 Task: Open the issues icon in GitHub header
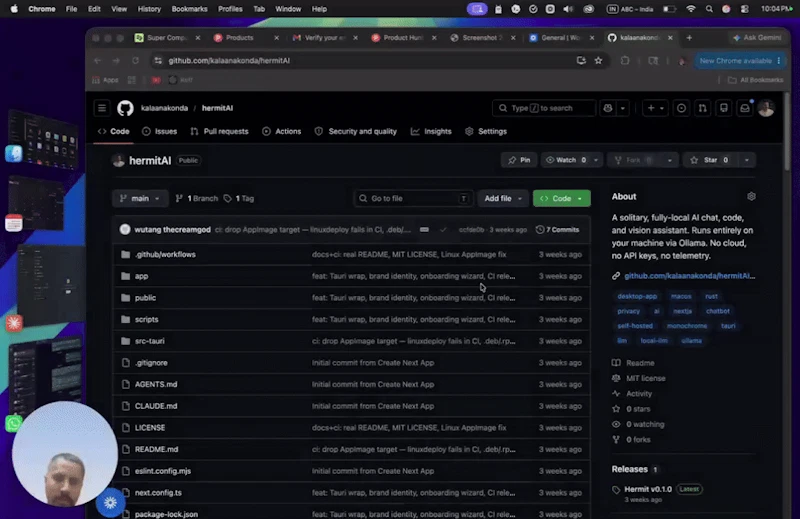pos(681,108)
